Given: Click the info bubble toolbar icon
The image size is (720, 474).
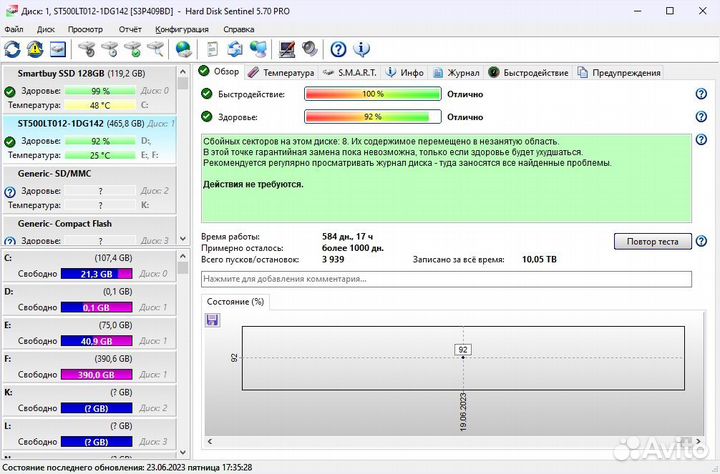Looking at the screenshot, I should coord(361,49).
